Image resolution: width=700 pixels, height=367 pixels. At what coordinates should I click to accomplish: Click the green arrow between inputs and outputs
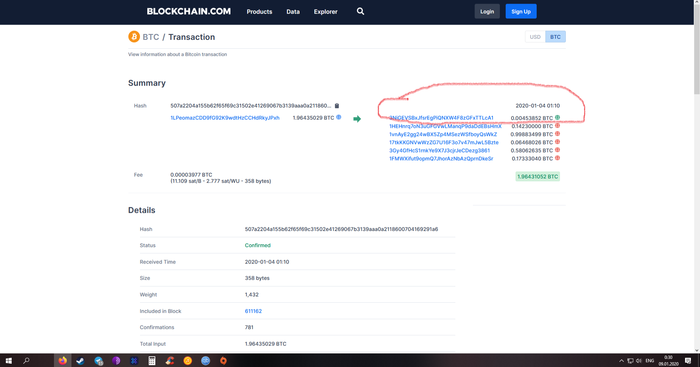click(x=357, y=119)
